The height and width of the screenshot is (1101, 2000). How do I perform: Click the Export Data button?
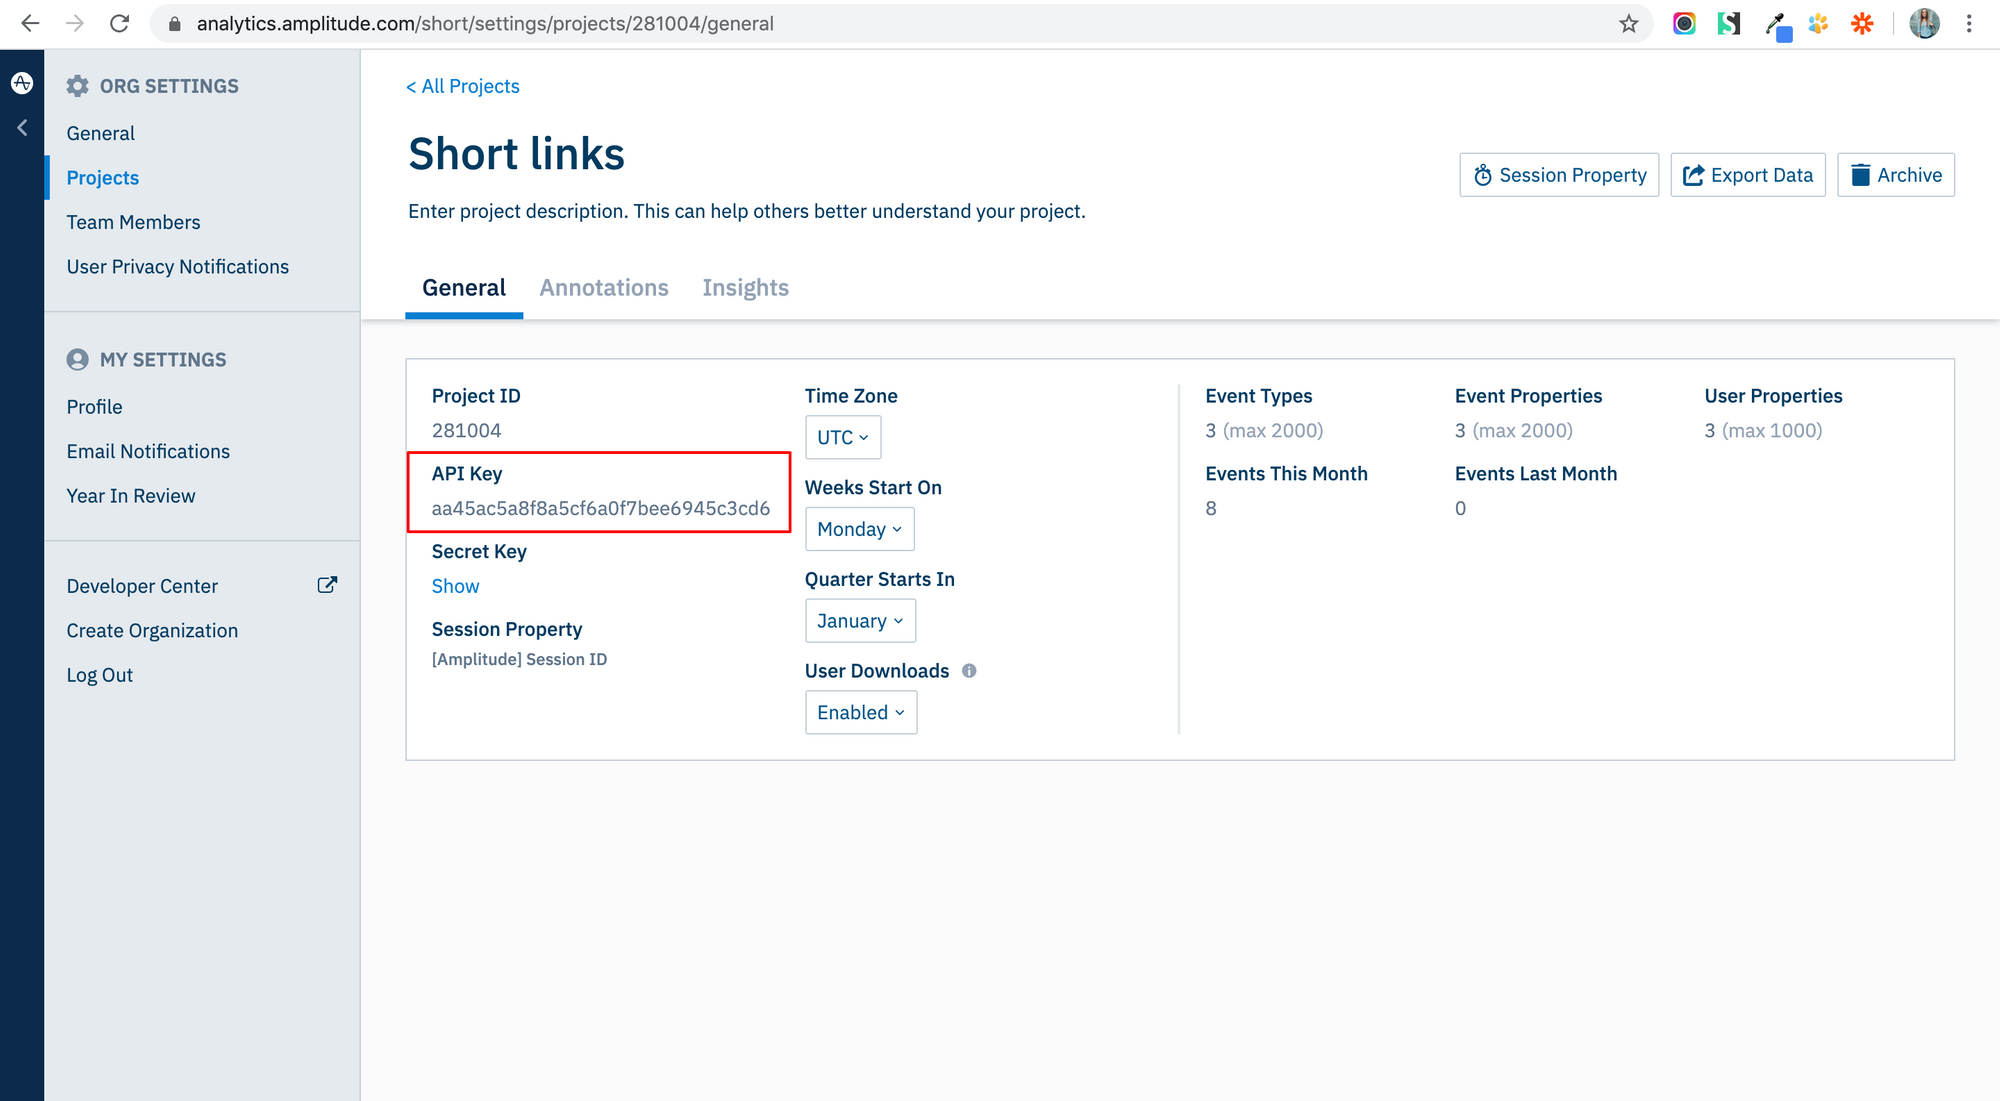[1747, 175]
